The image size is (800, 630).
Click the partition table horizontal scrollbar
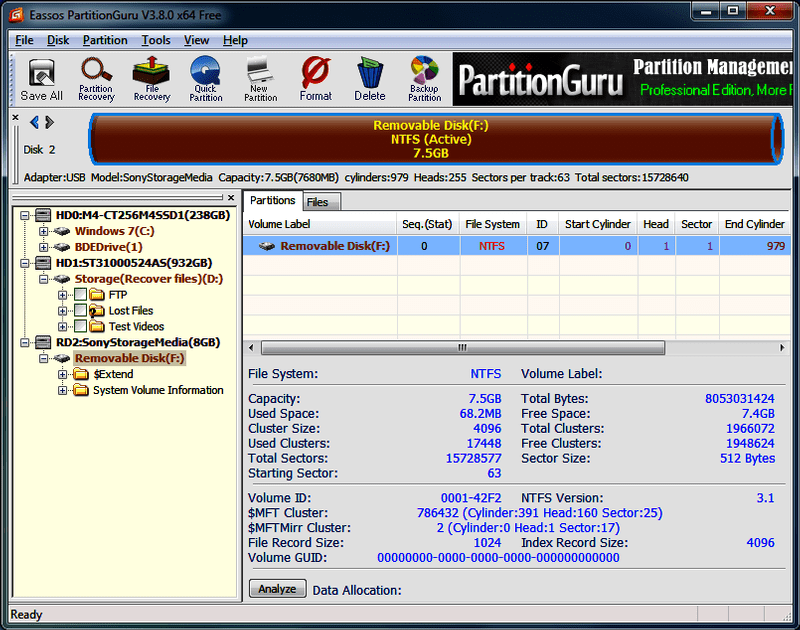click(462, 348)
